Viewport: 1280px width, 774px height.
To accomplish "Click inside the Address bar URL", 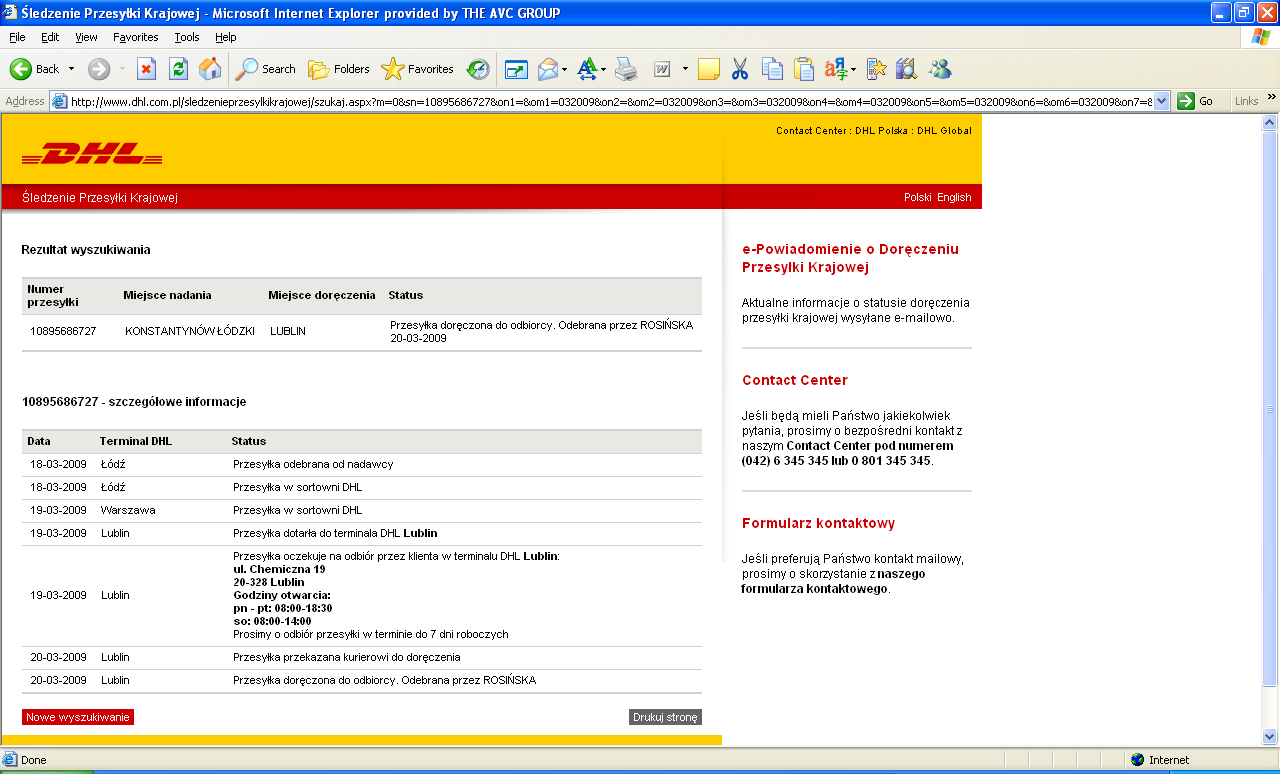I will (x=610, y=101).
